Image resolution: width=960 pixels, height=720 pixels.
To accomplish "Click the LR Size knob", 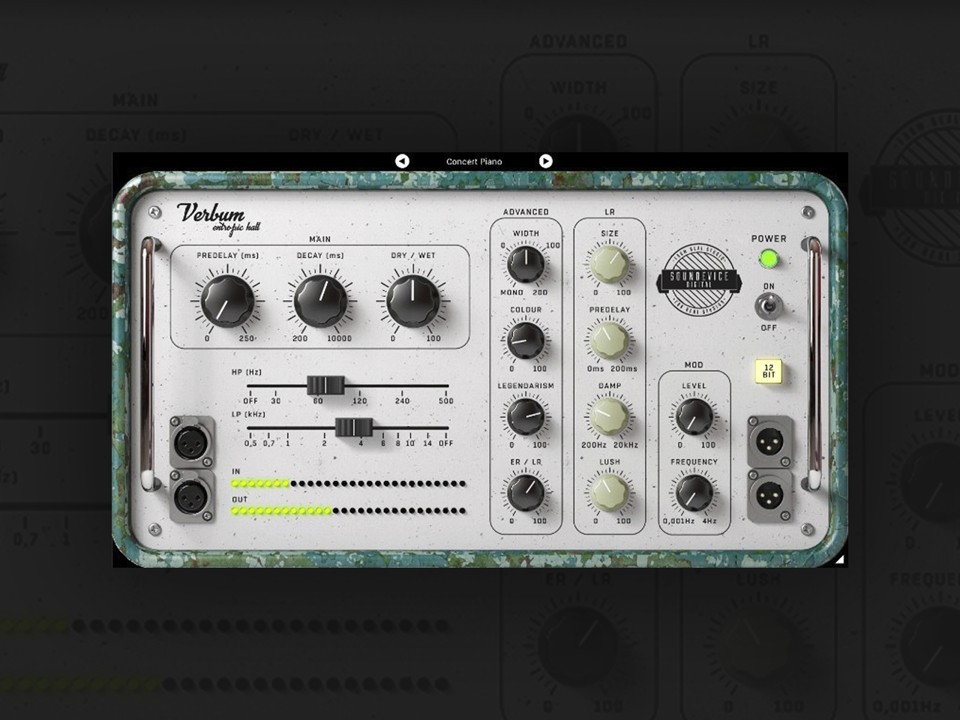I will [610, 264].
